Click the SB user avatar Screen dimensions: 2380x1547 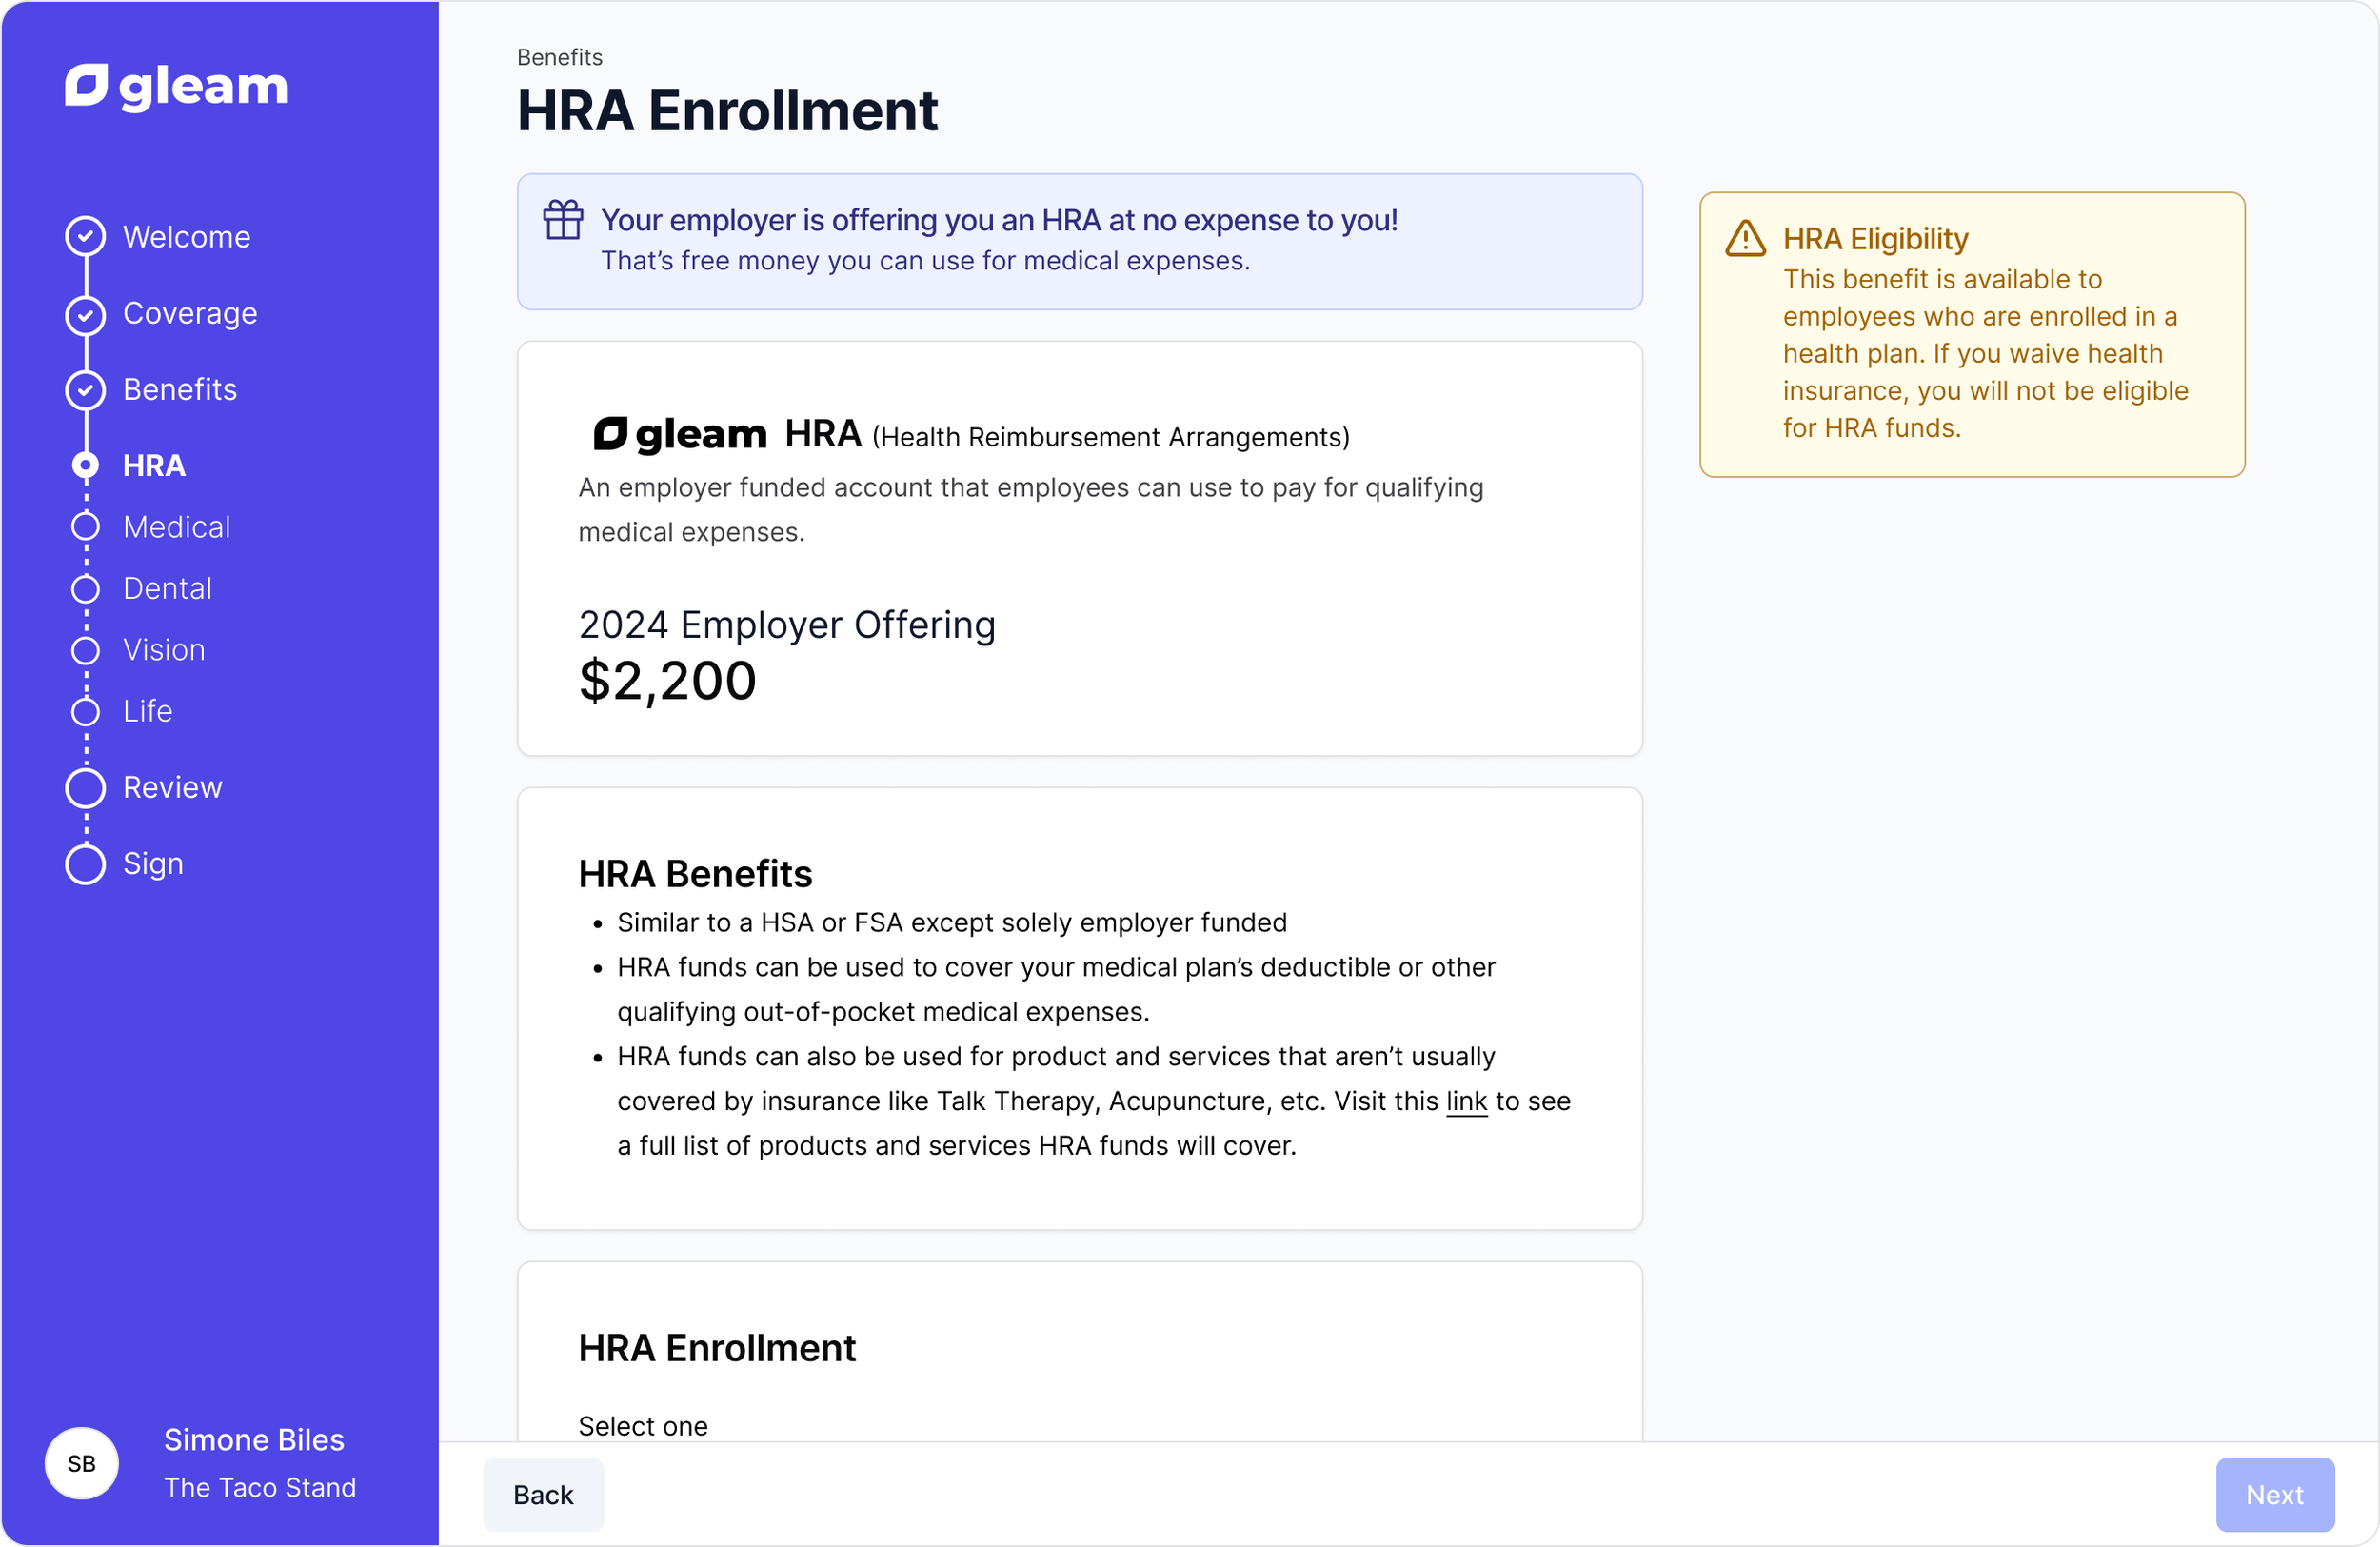[82, 1463]
